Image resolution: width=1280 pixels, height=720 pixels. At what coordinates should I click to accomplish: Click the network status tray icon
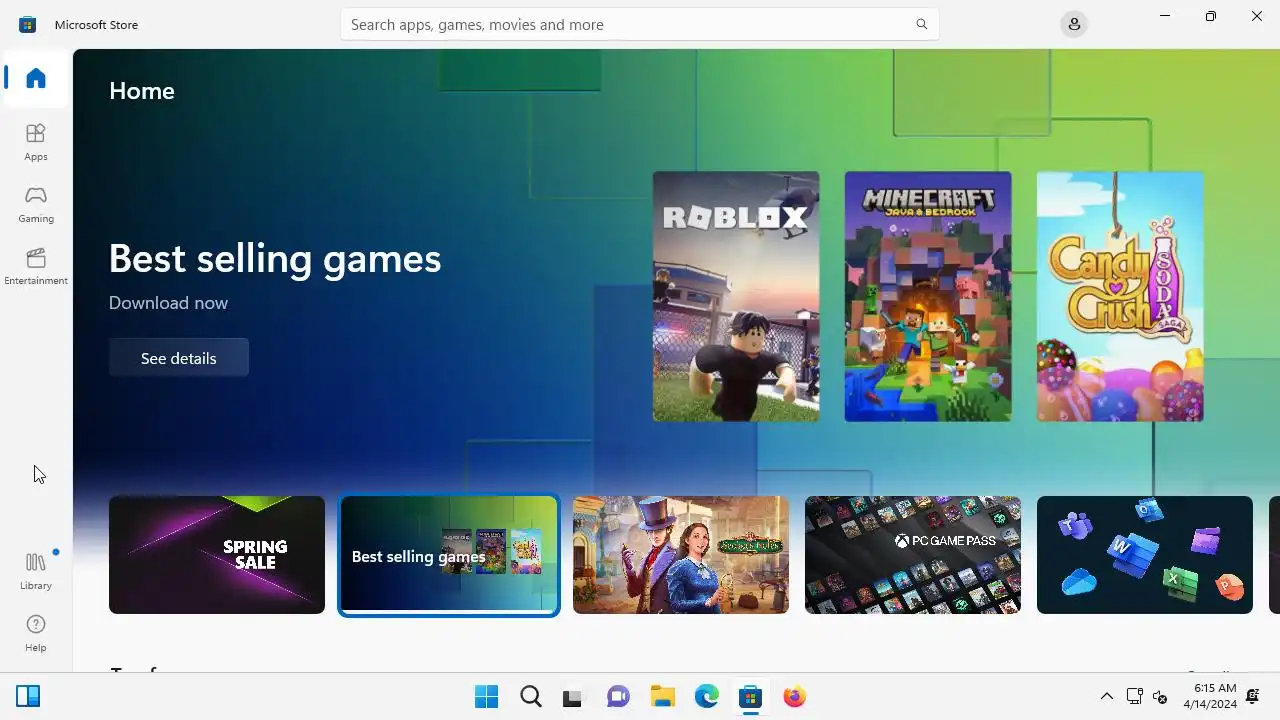point(1135,697)
